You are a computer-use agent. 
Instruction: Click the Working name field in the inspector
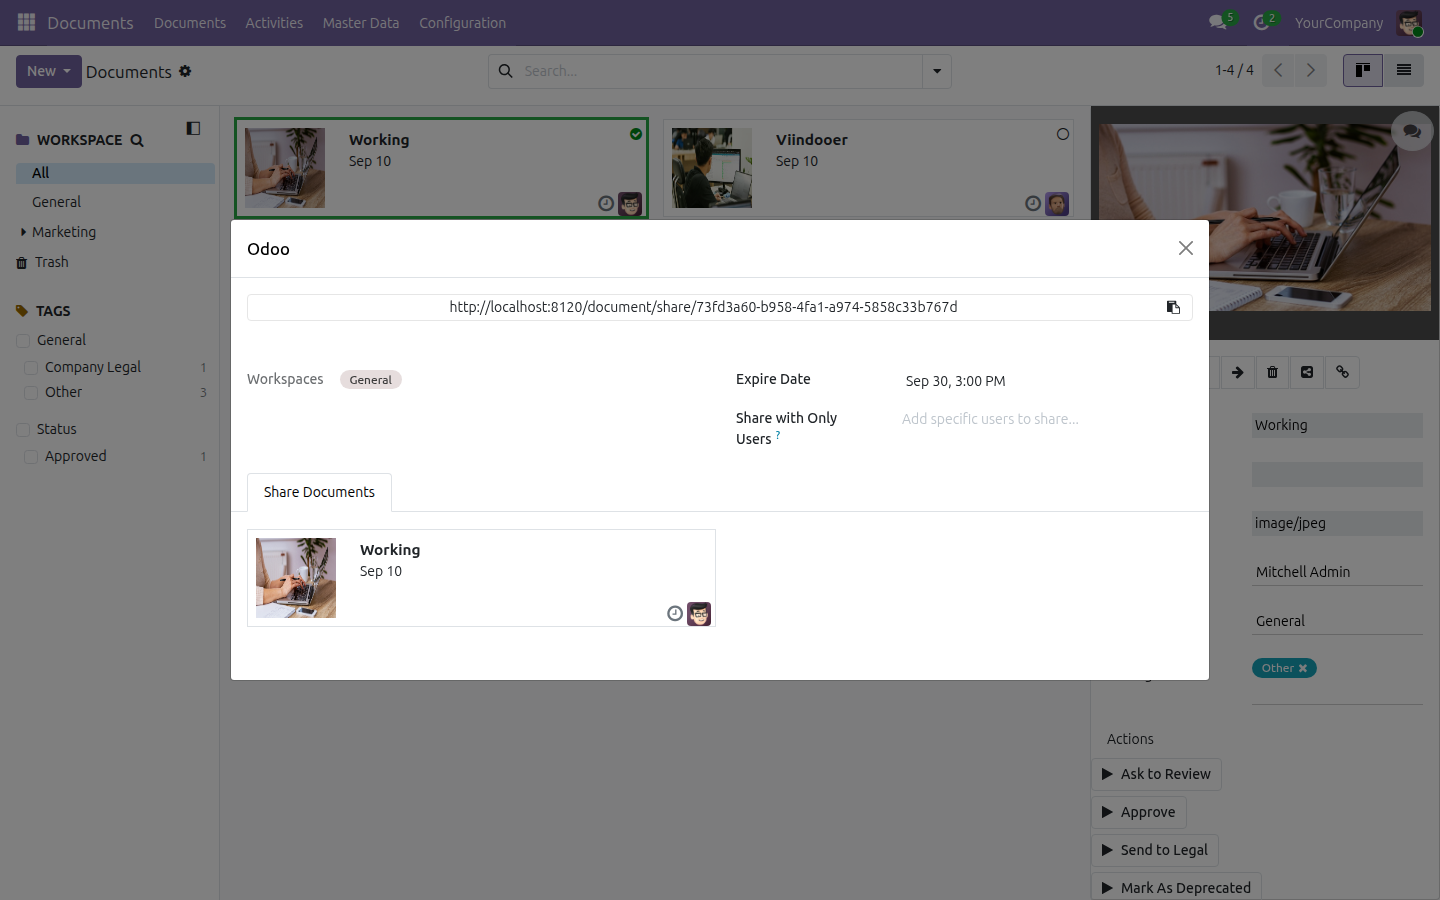point(1337,425)
